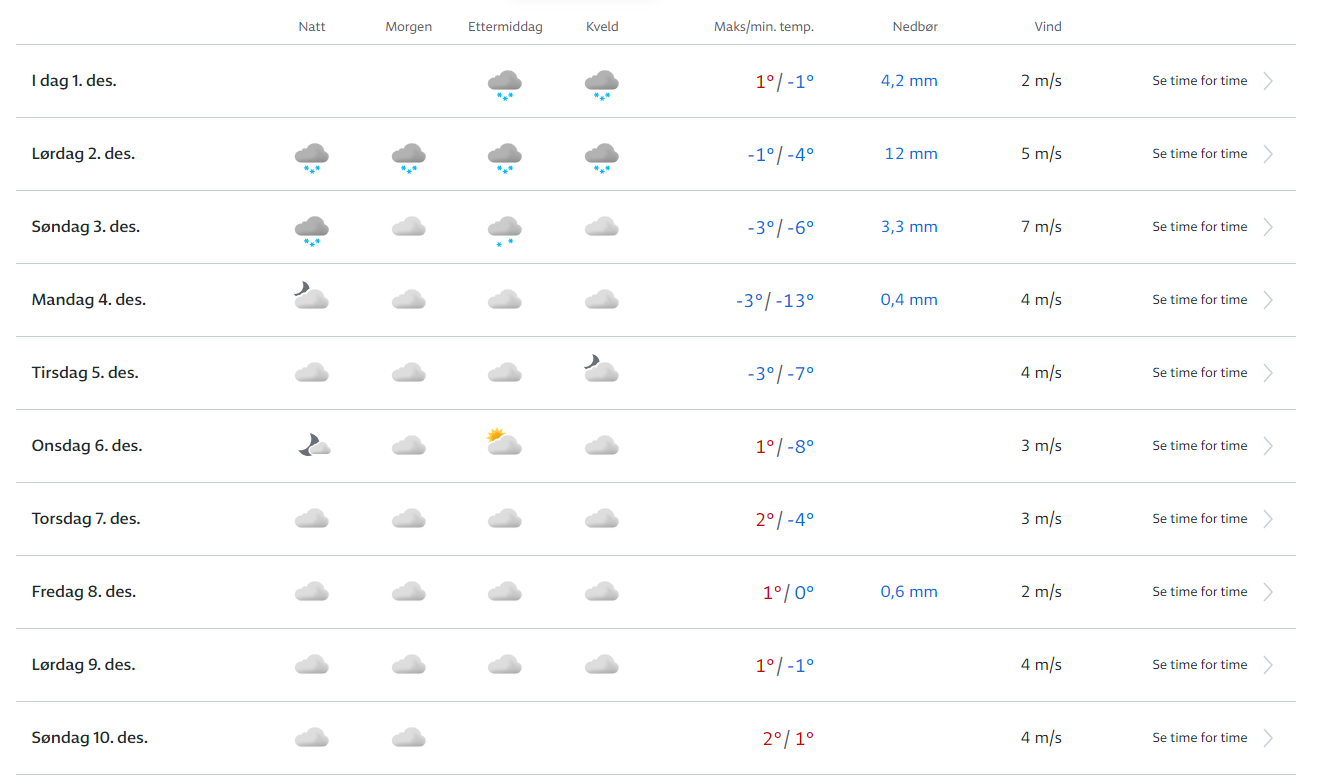The height and width of the screenshot is (784, 1340).
Task: Click Onsdag 6 Dec Natt clear-night icon
Action: (x=313, y=445)
